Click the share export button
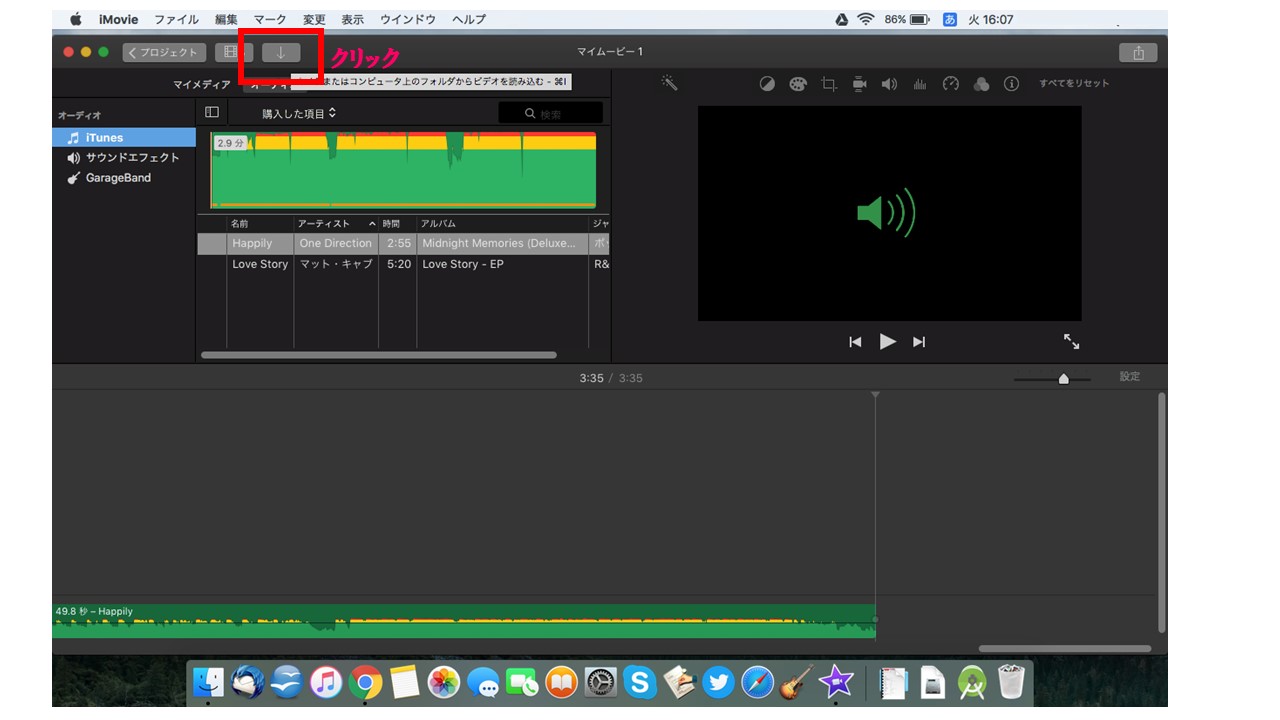Viewport: 1280px width, 720px height. coord(1138,53)
